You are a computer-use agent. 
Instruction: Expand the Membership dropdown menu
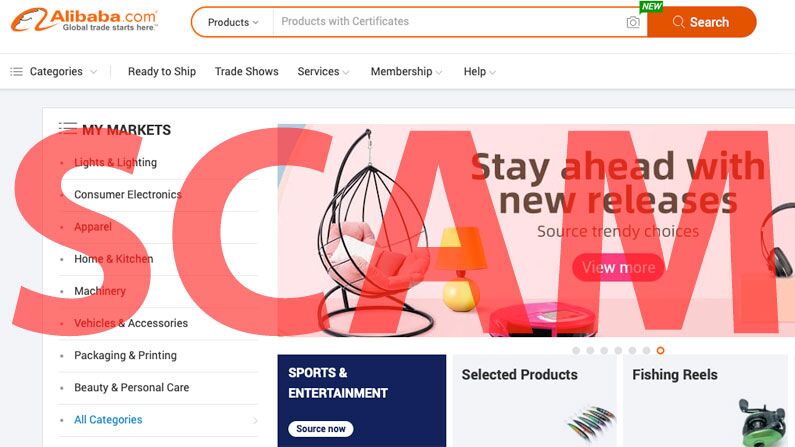pyautogui.click(x=406, y=71)
